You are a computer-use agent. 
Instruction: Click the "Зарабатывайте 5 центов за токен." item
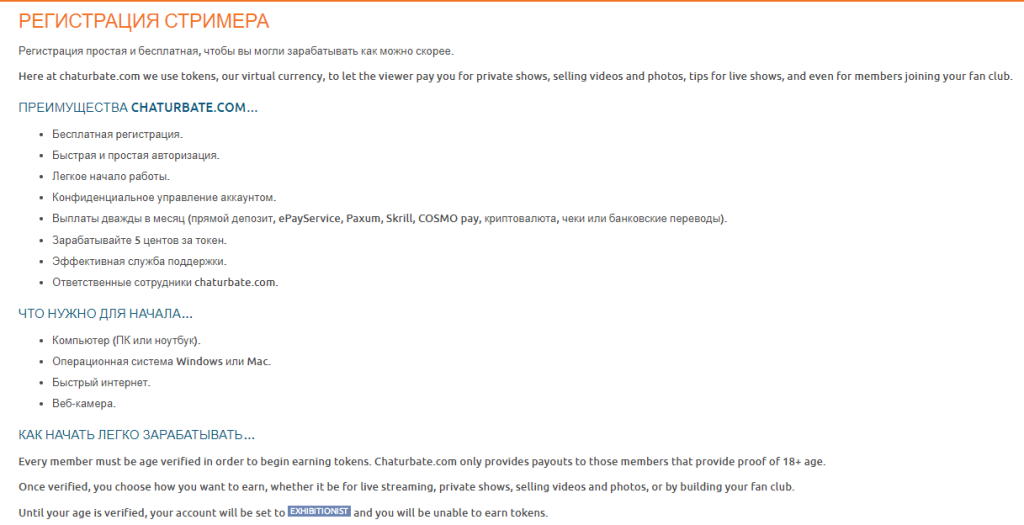point(139,240)
